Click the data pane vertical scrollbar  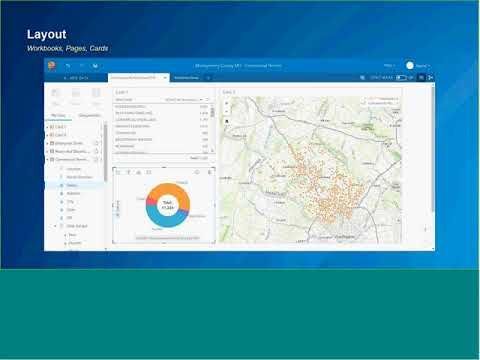pos(106,152)
